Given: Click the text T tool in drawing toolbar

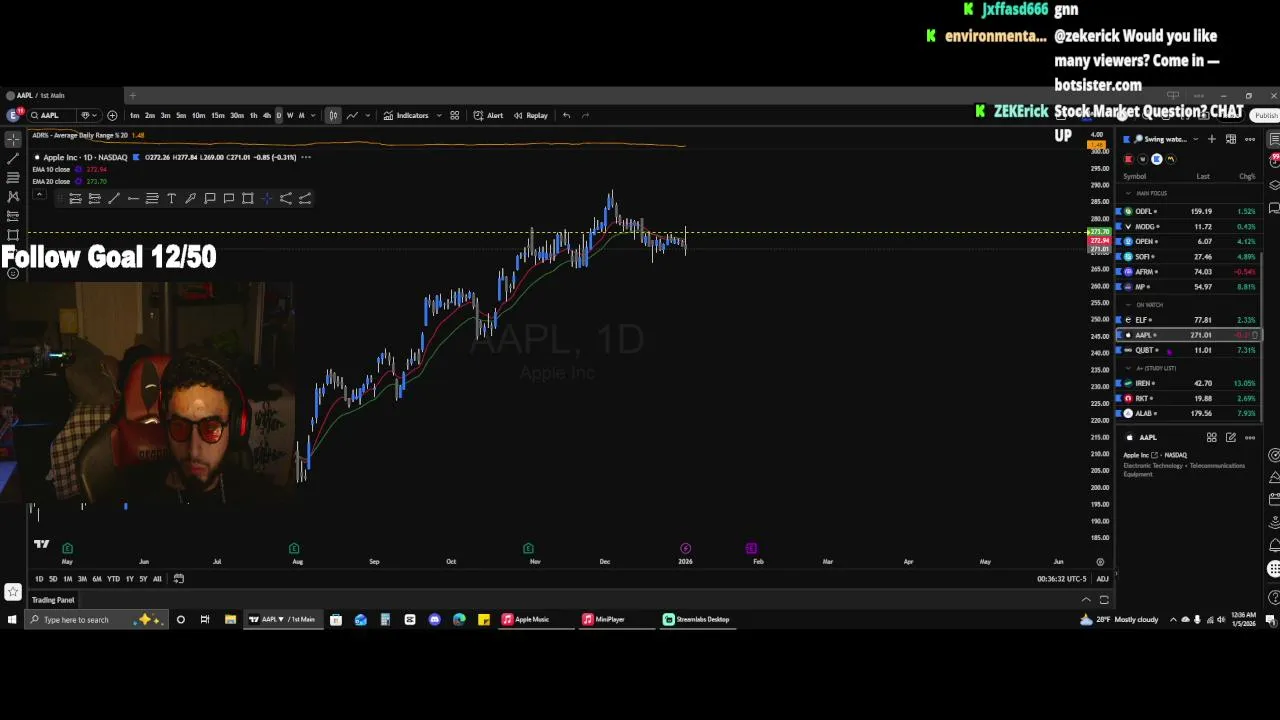Looking at the screenshot, I should (x=171, y=198).
